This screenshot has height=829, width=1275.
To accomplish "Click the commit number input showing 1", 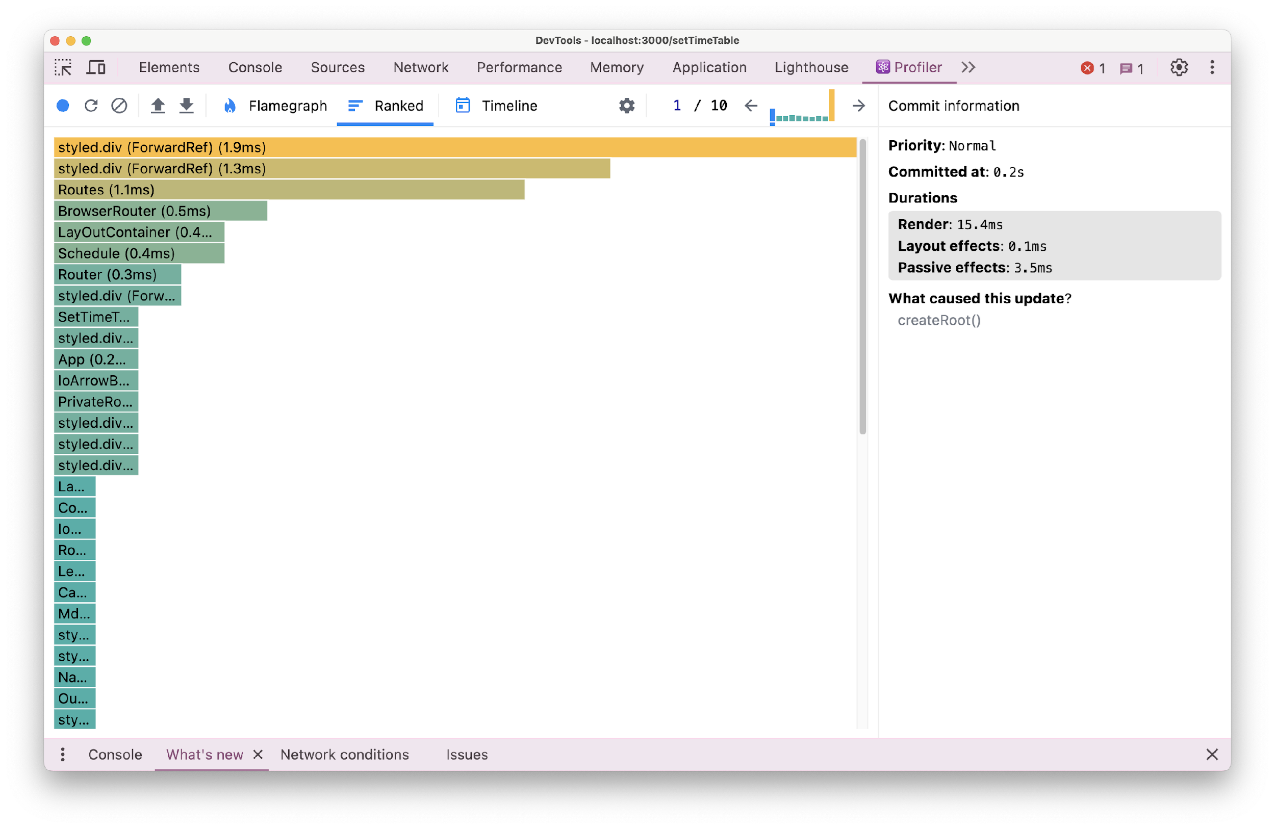I will click(677, 106).
